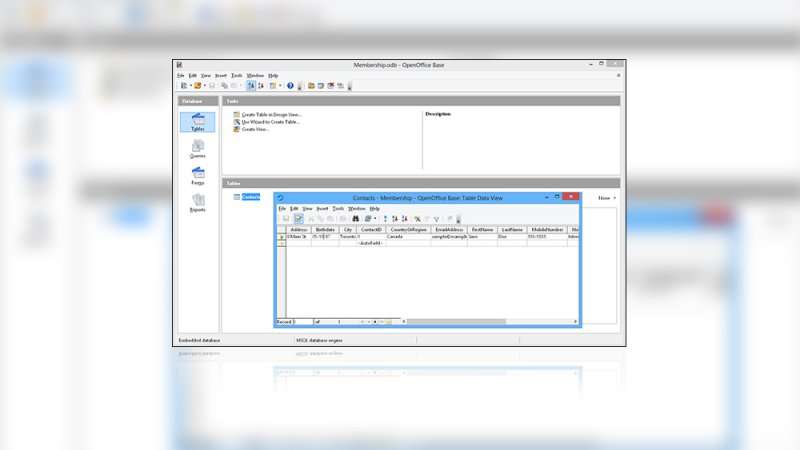
Task: Click Create View task link
Action: (x=255, y=130)
